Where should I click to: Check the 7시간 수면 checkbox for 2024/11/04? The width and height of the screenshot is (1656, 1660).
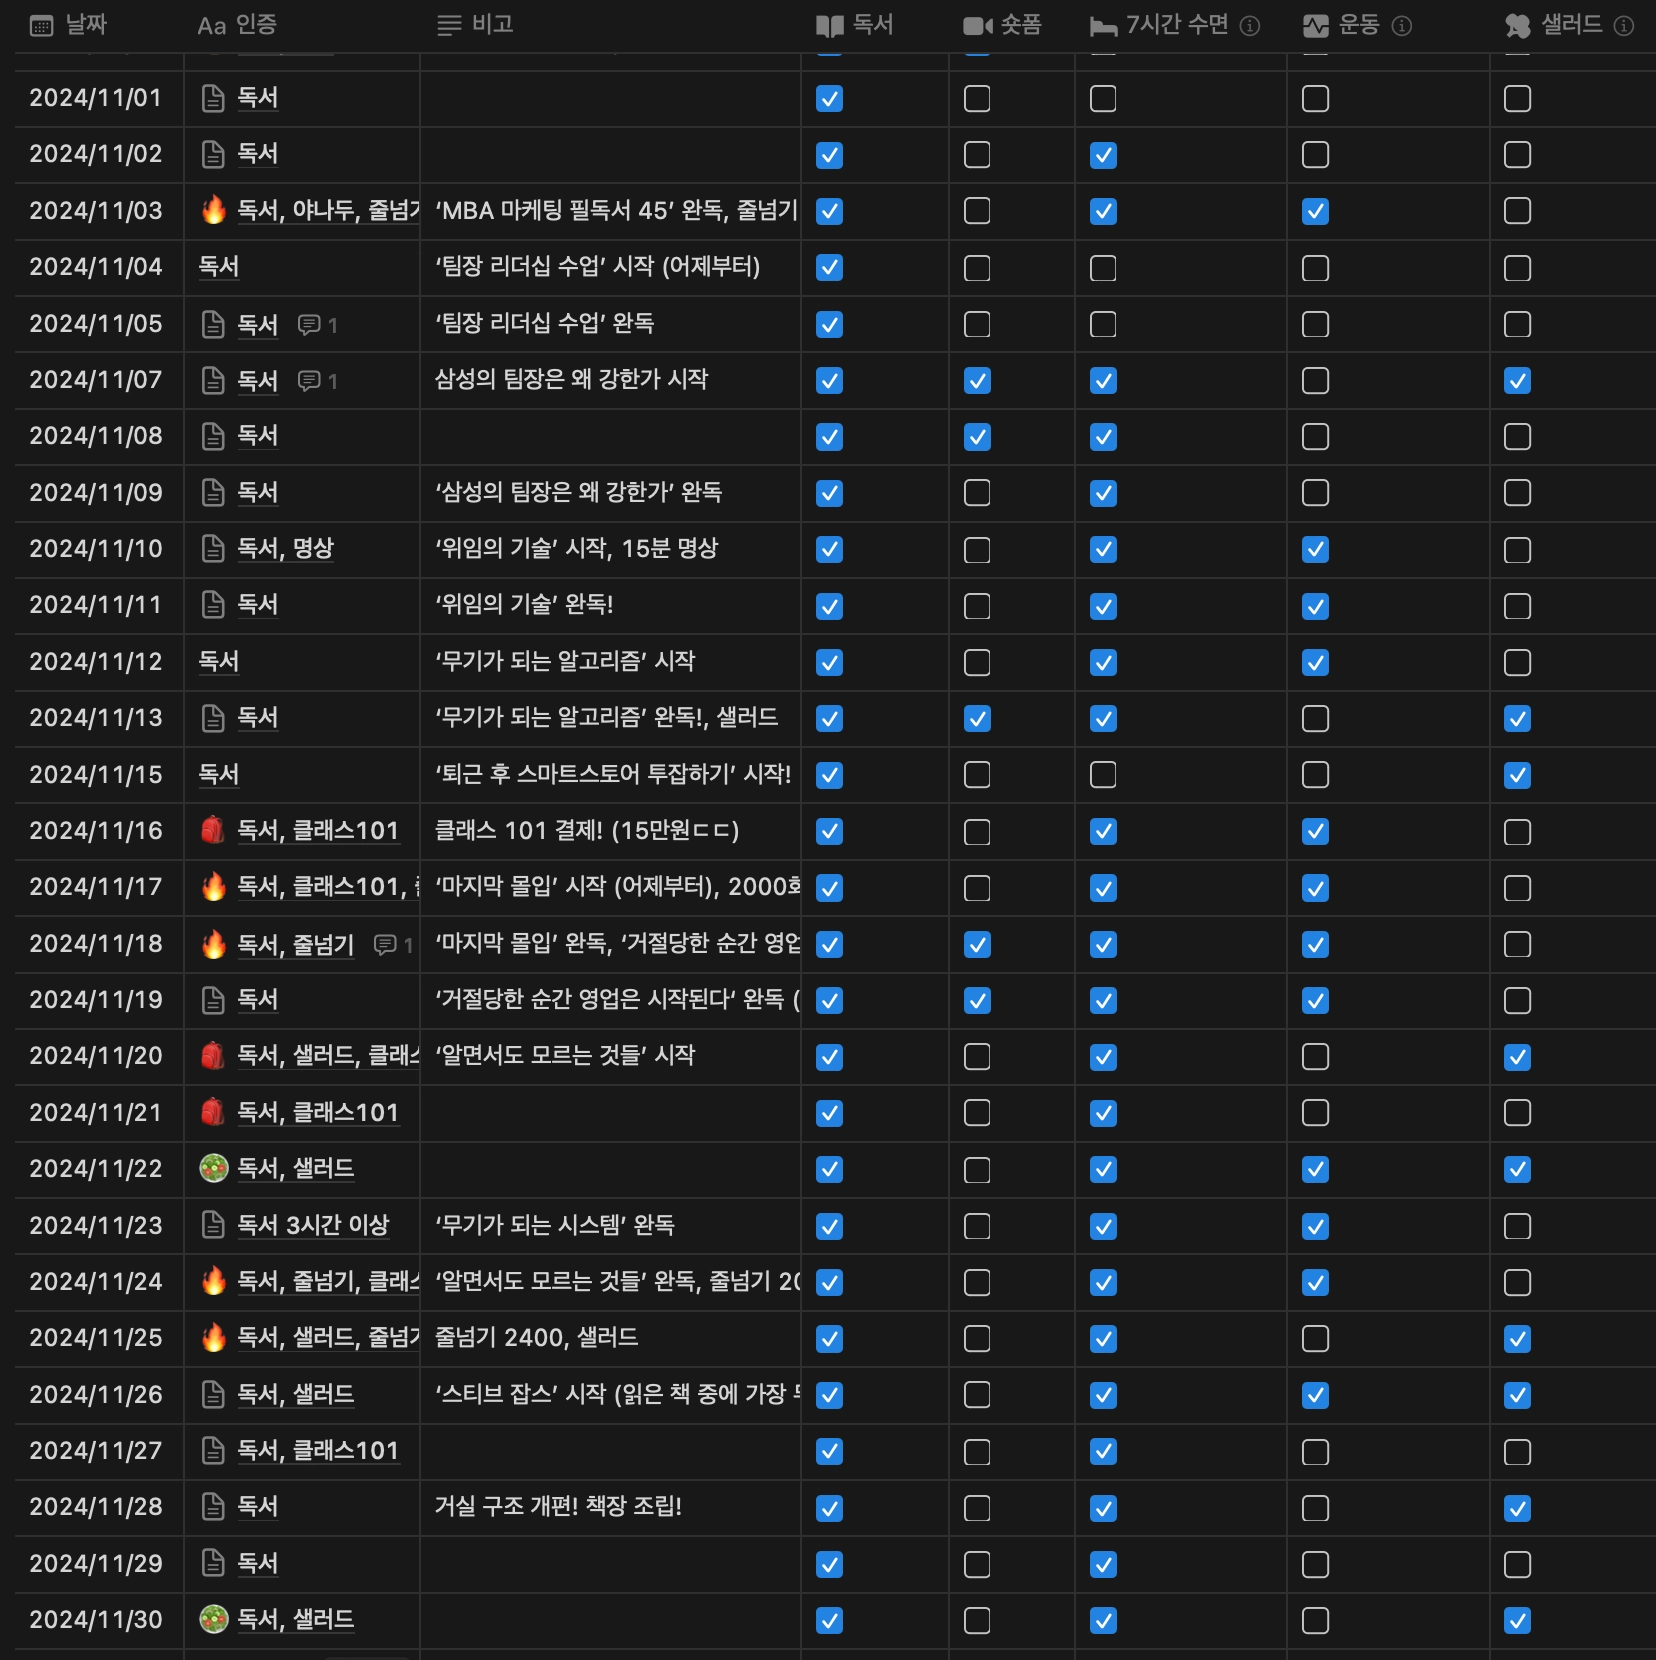coord(1103,268)
